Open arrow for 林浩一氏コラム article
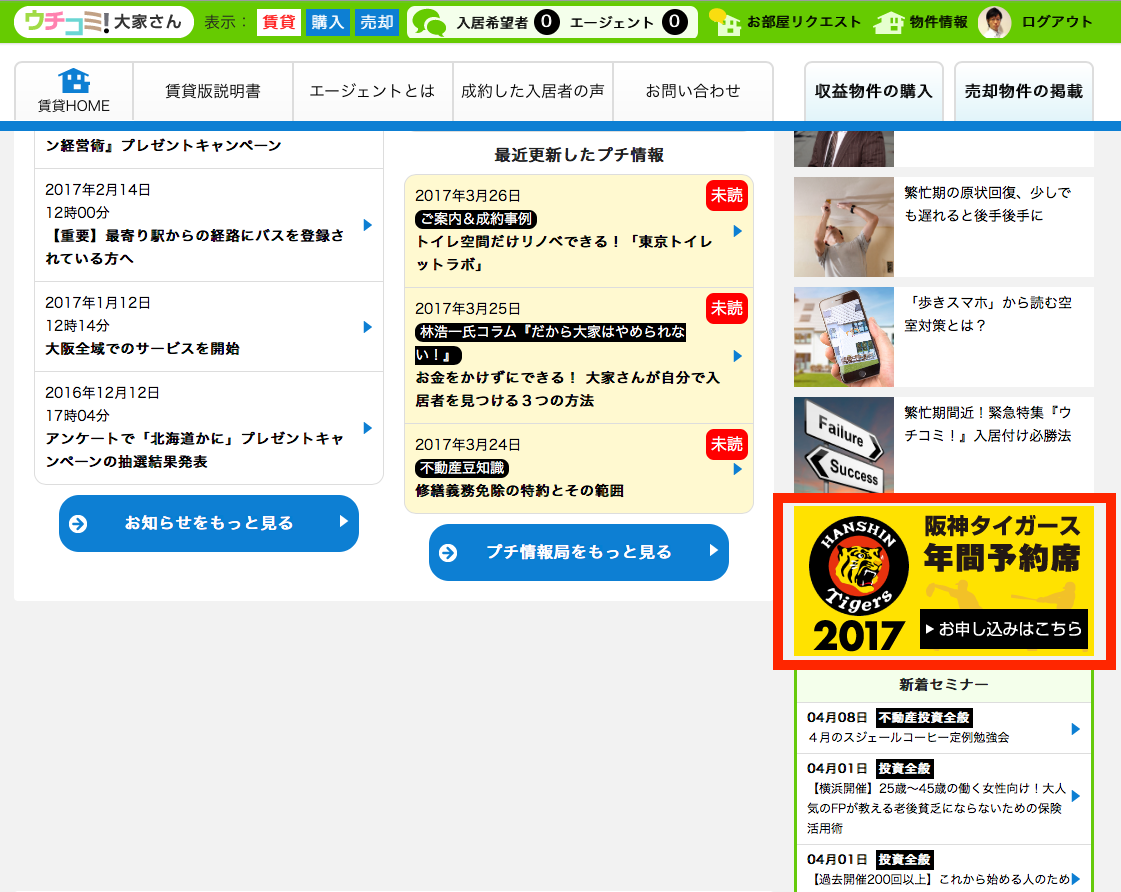The image size is (1121, 892). 738,356
